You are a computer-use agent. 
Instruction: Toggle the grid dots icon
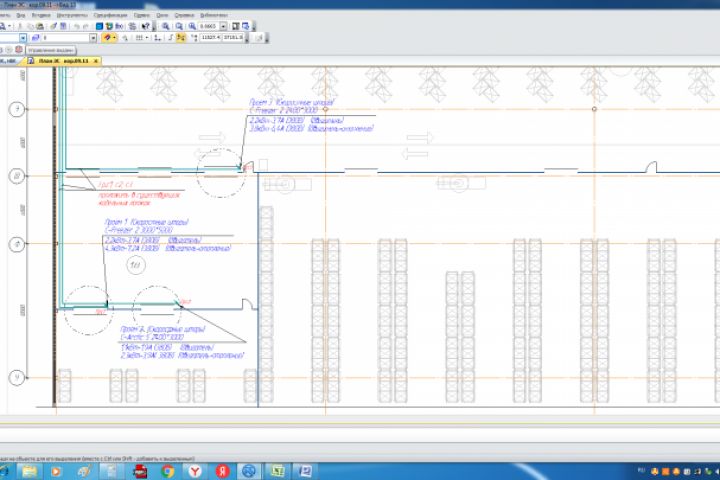139,38
